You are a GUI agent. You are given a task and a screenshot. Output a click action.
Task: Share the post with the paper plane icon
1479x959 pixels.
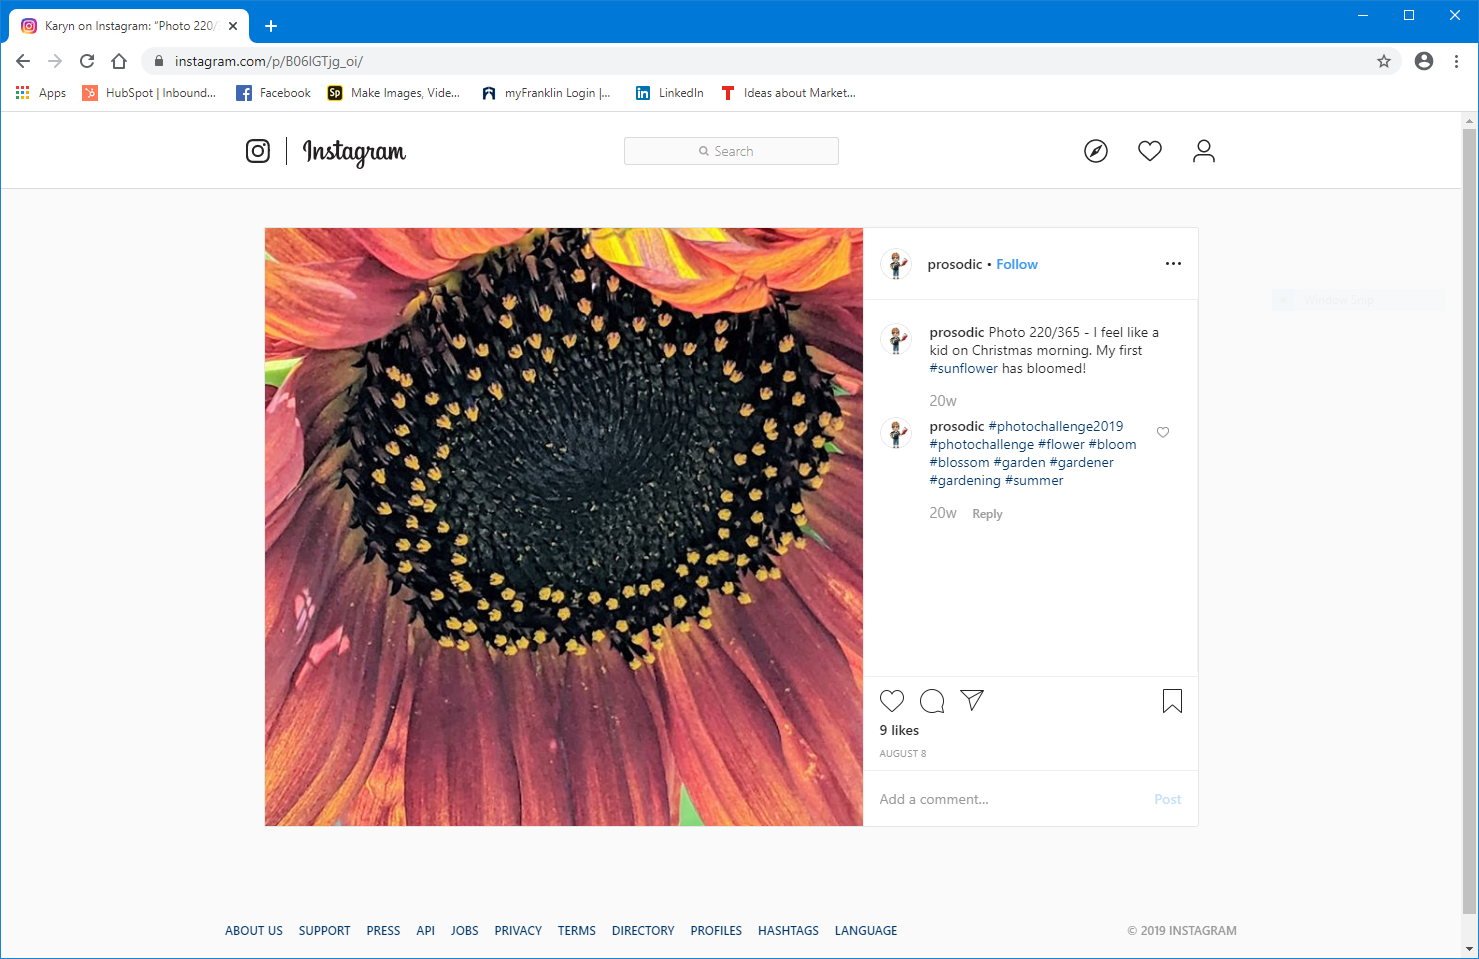point(972,700)
